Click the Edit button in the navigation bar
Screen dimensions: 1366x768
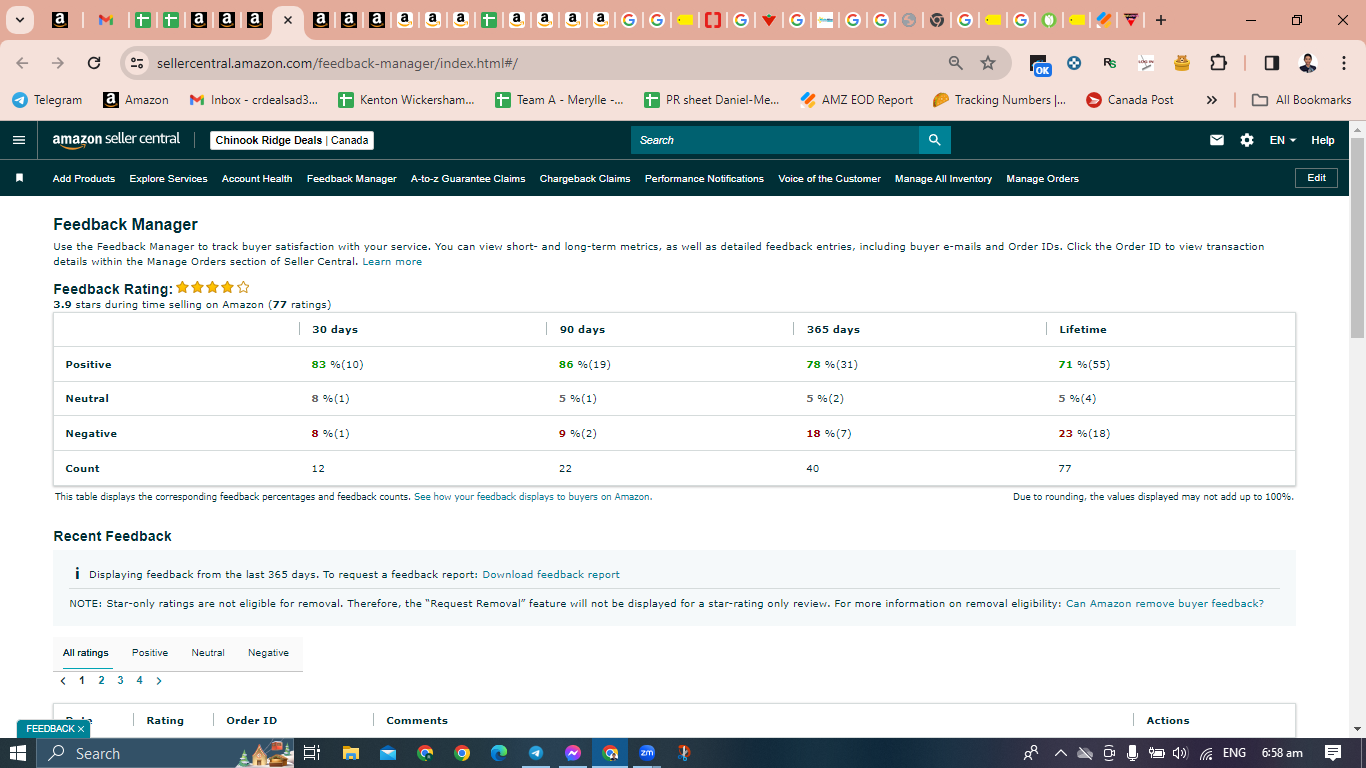pos(1316,178)
